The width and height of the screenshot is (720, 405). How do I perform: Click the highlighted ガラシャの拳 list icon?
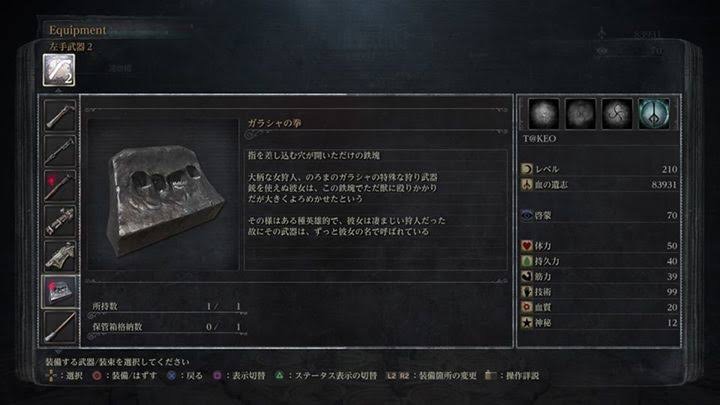60,291
